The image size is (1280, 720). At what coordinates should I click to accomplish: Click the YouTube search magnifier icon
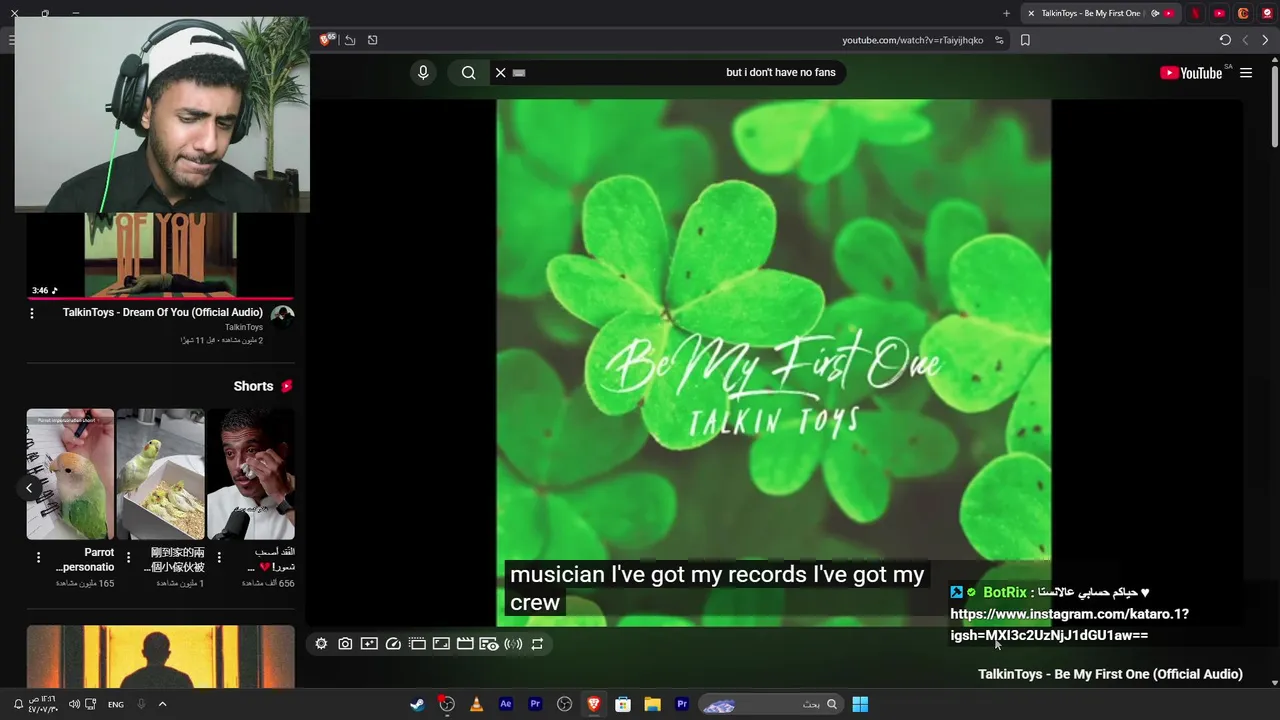(x=468, y=72)
